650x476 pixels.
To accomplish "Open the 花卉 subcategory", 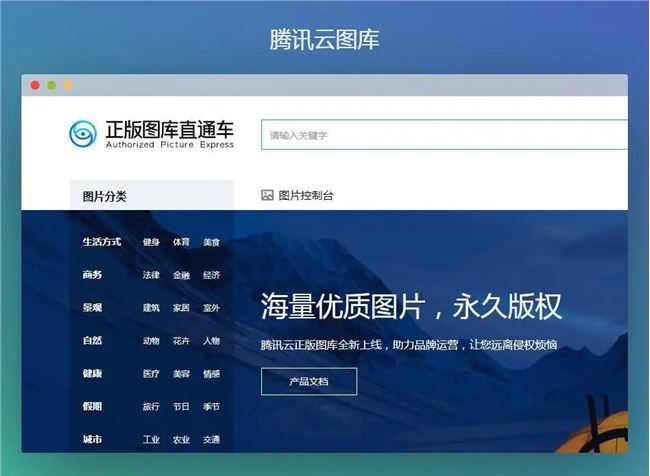I will (x=181, y=341).
